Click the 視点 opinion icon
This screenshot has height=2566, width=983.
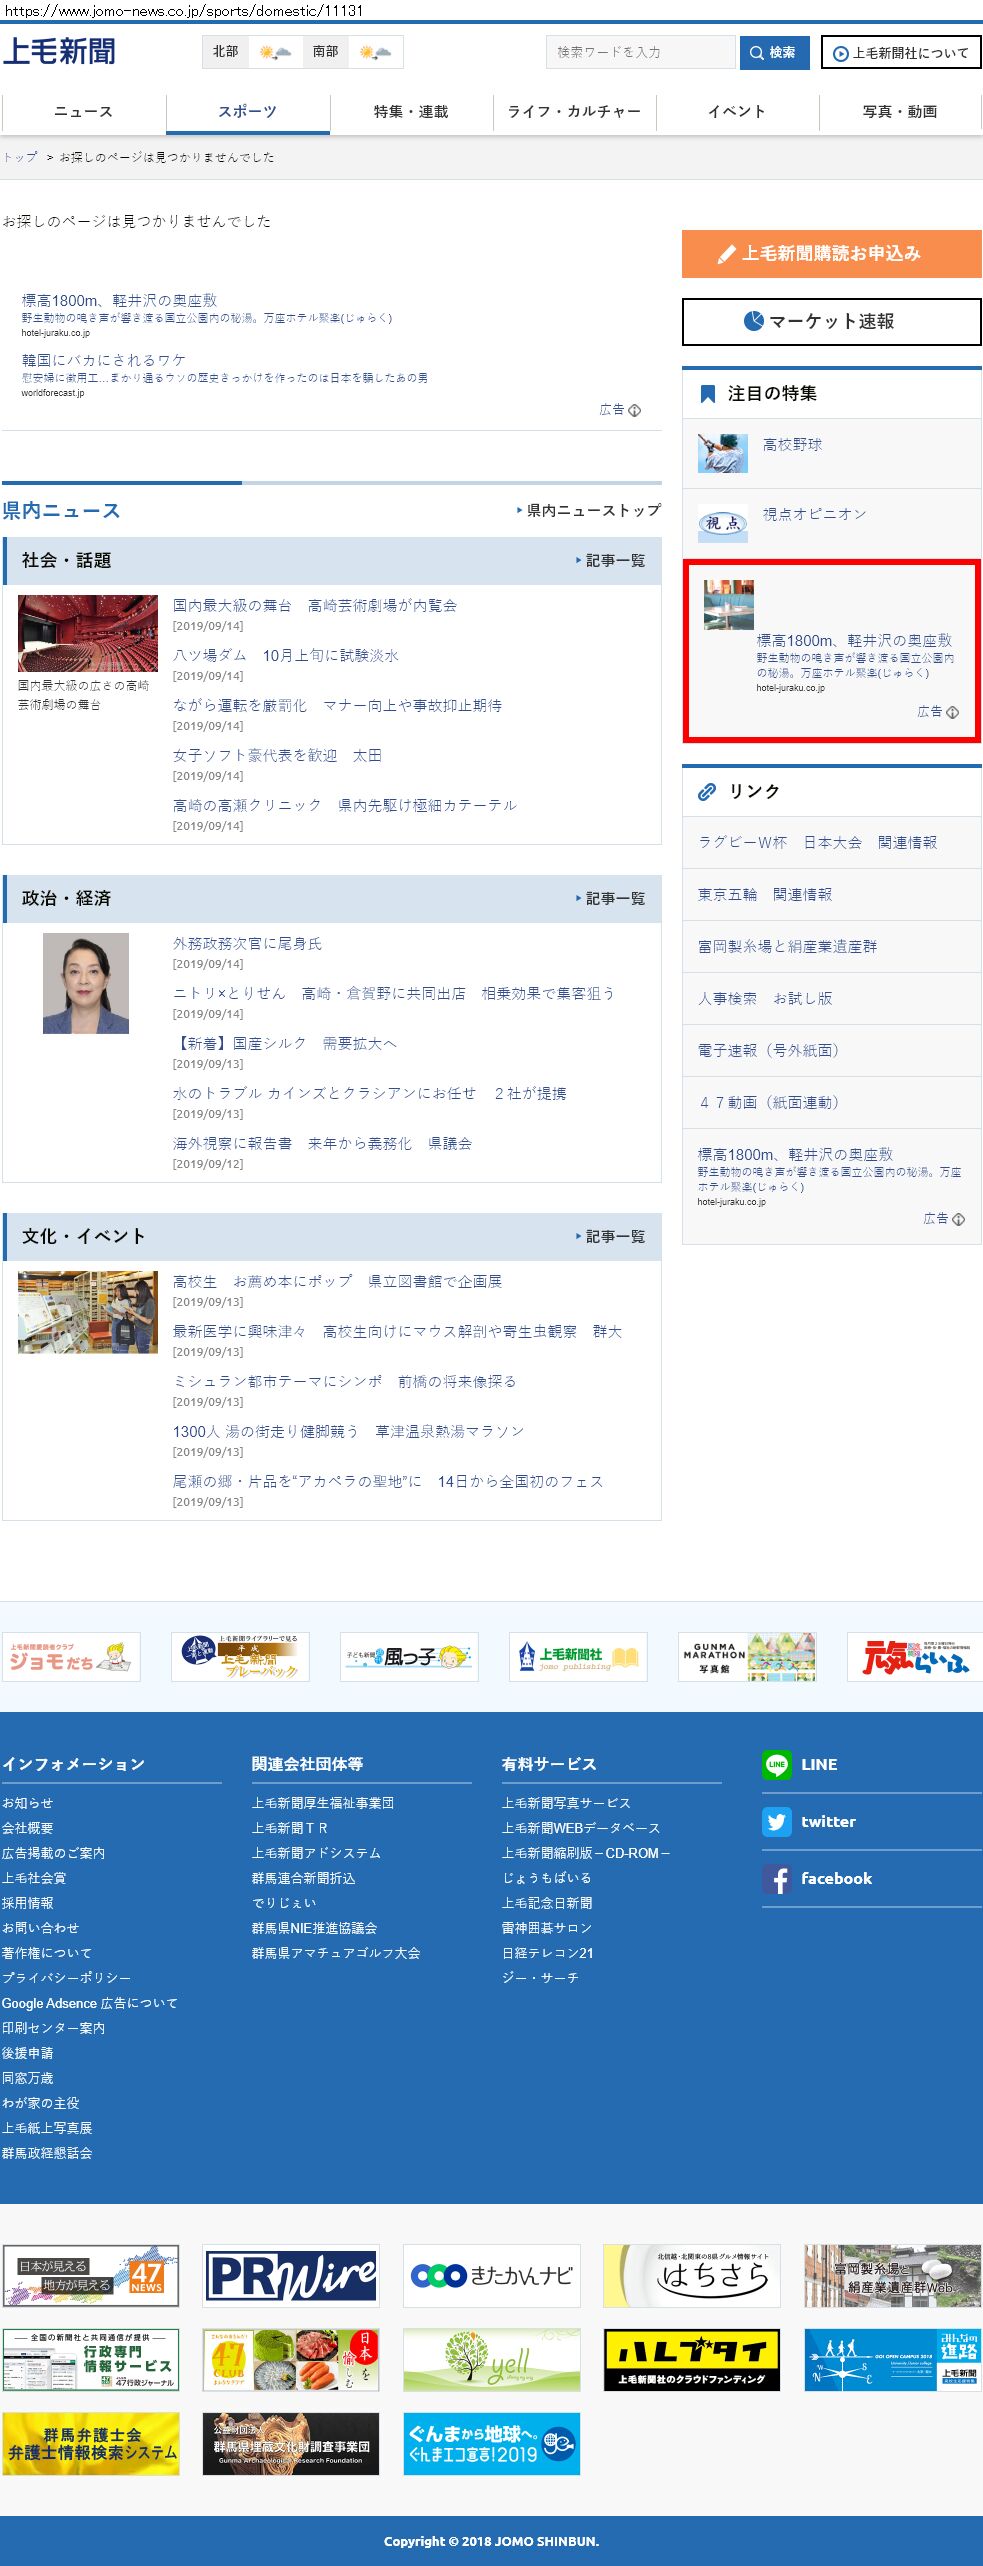tap(722, 523)
